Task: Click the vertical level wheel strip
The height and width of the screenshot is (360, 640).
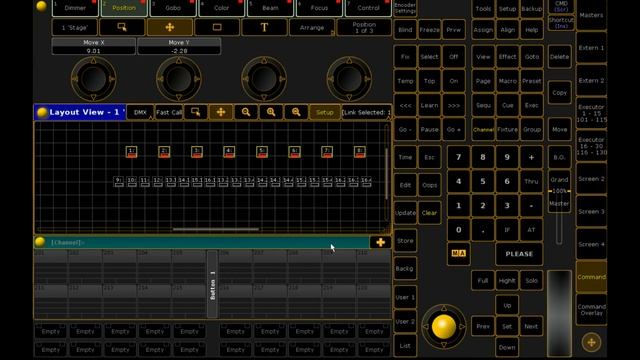Action: 559,313
